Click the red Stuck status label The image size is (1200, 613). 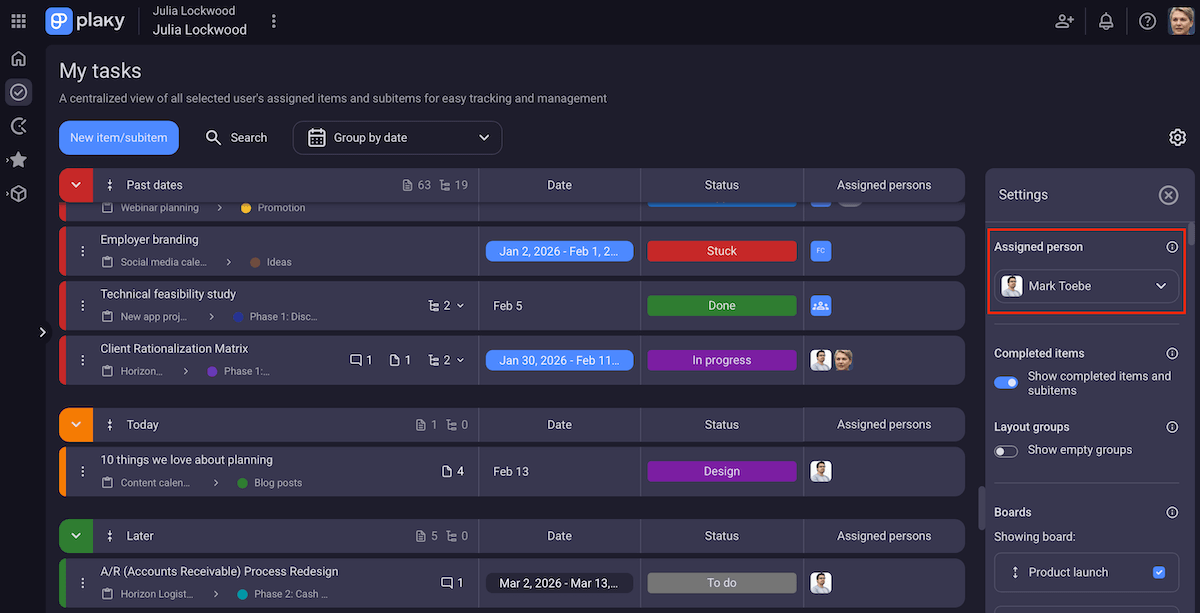(x=721, y=251)
